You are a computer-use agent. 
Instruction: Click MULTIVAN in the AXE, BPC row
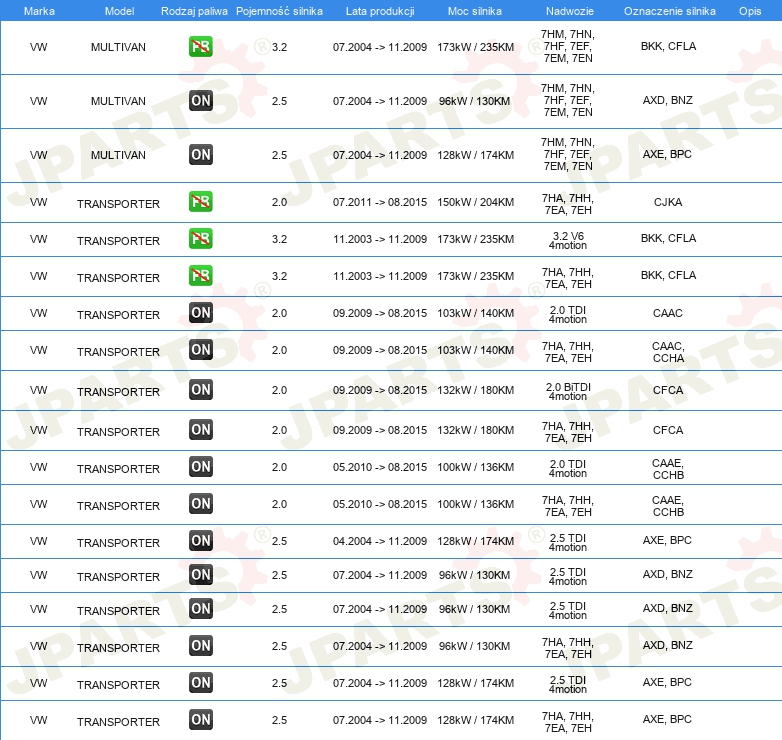click(118, 155)
